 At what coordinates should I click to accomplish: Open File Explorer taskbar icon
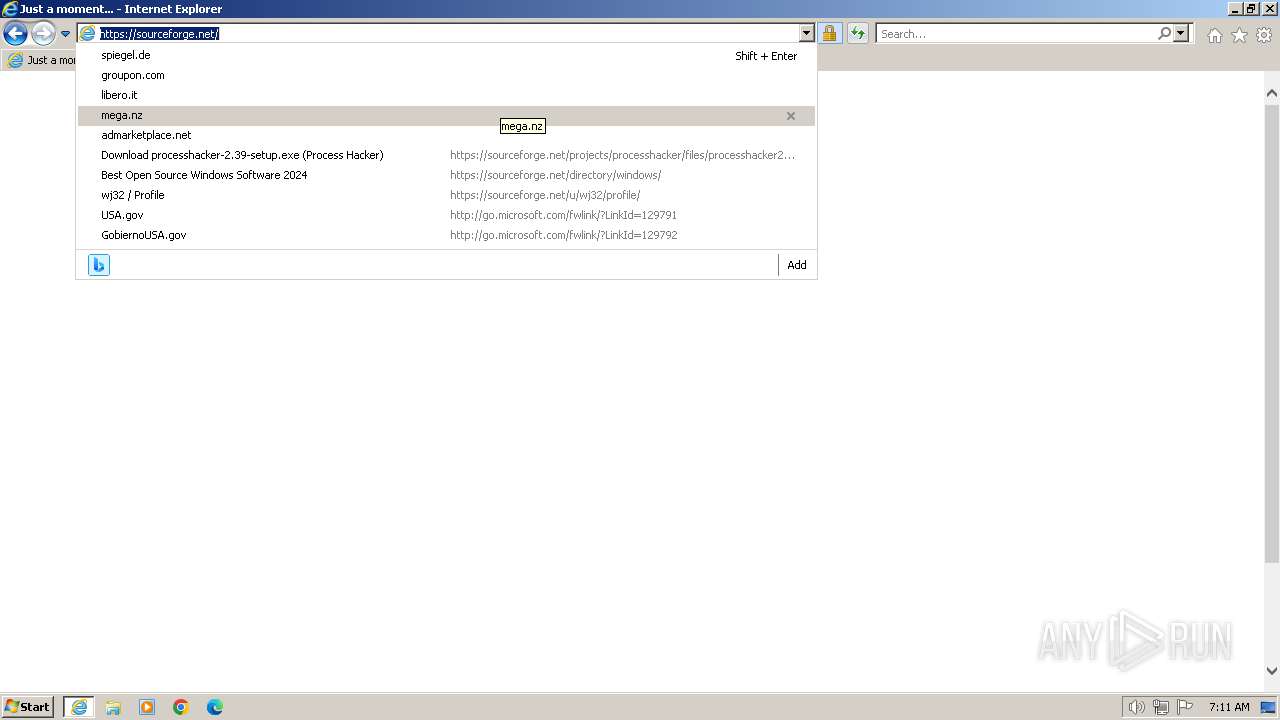(113, 707)
